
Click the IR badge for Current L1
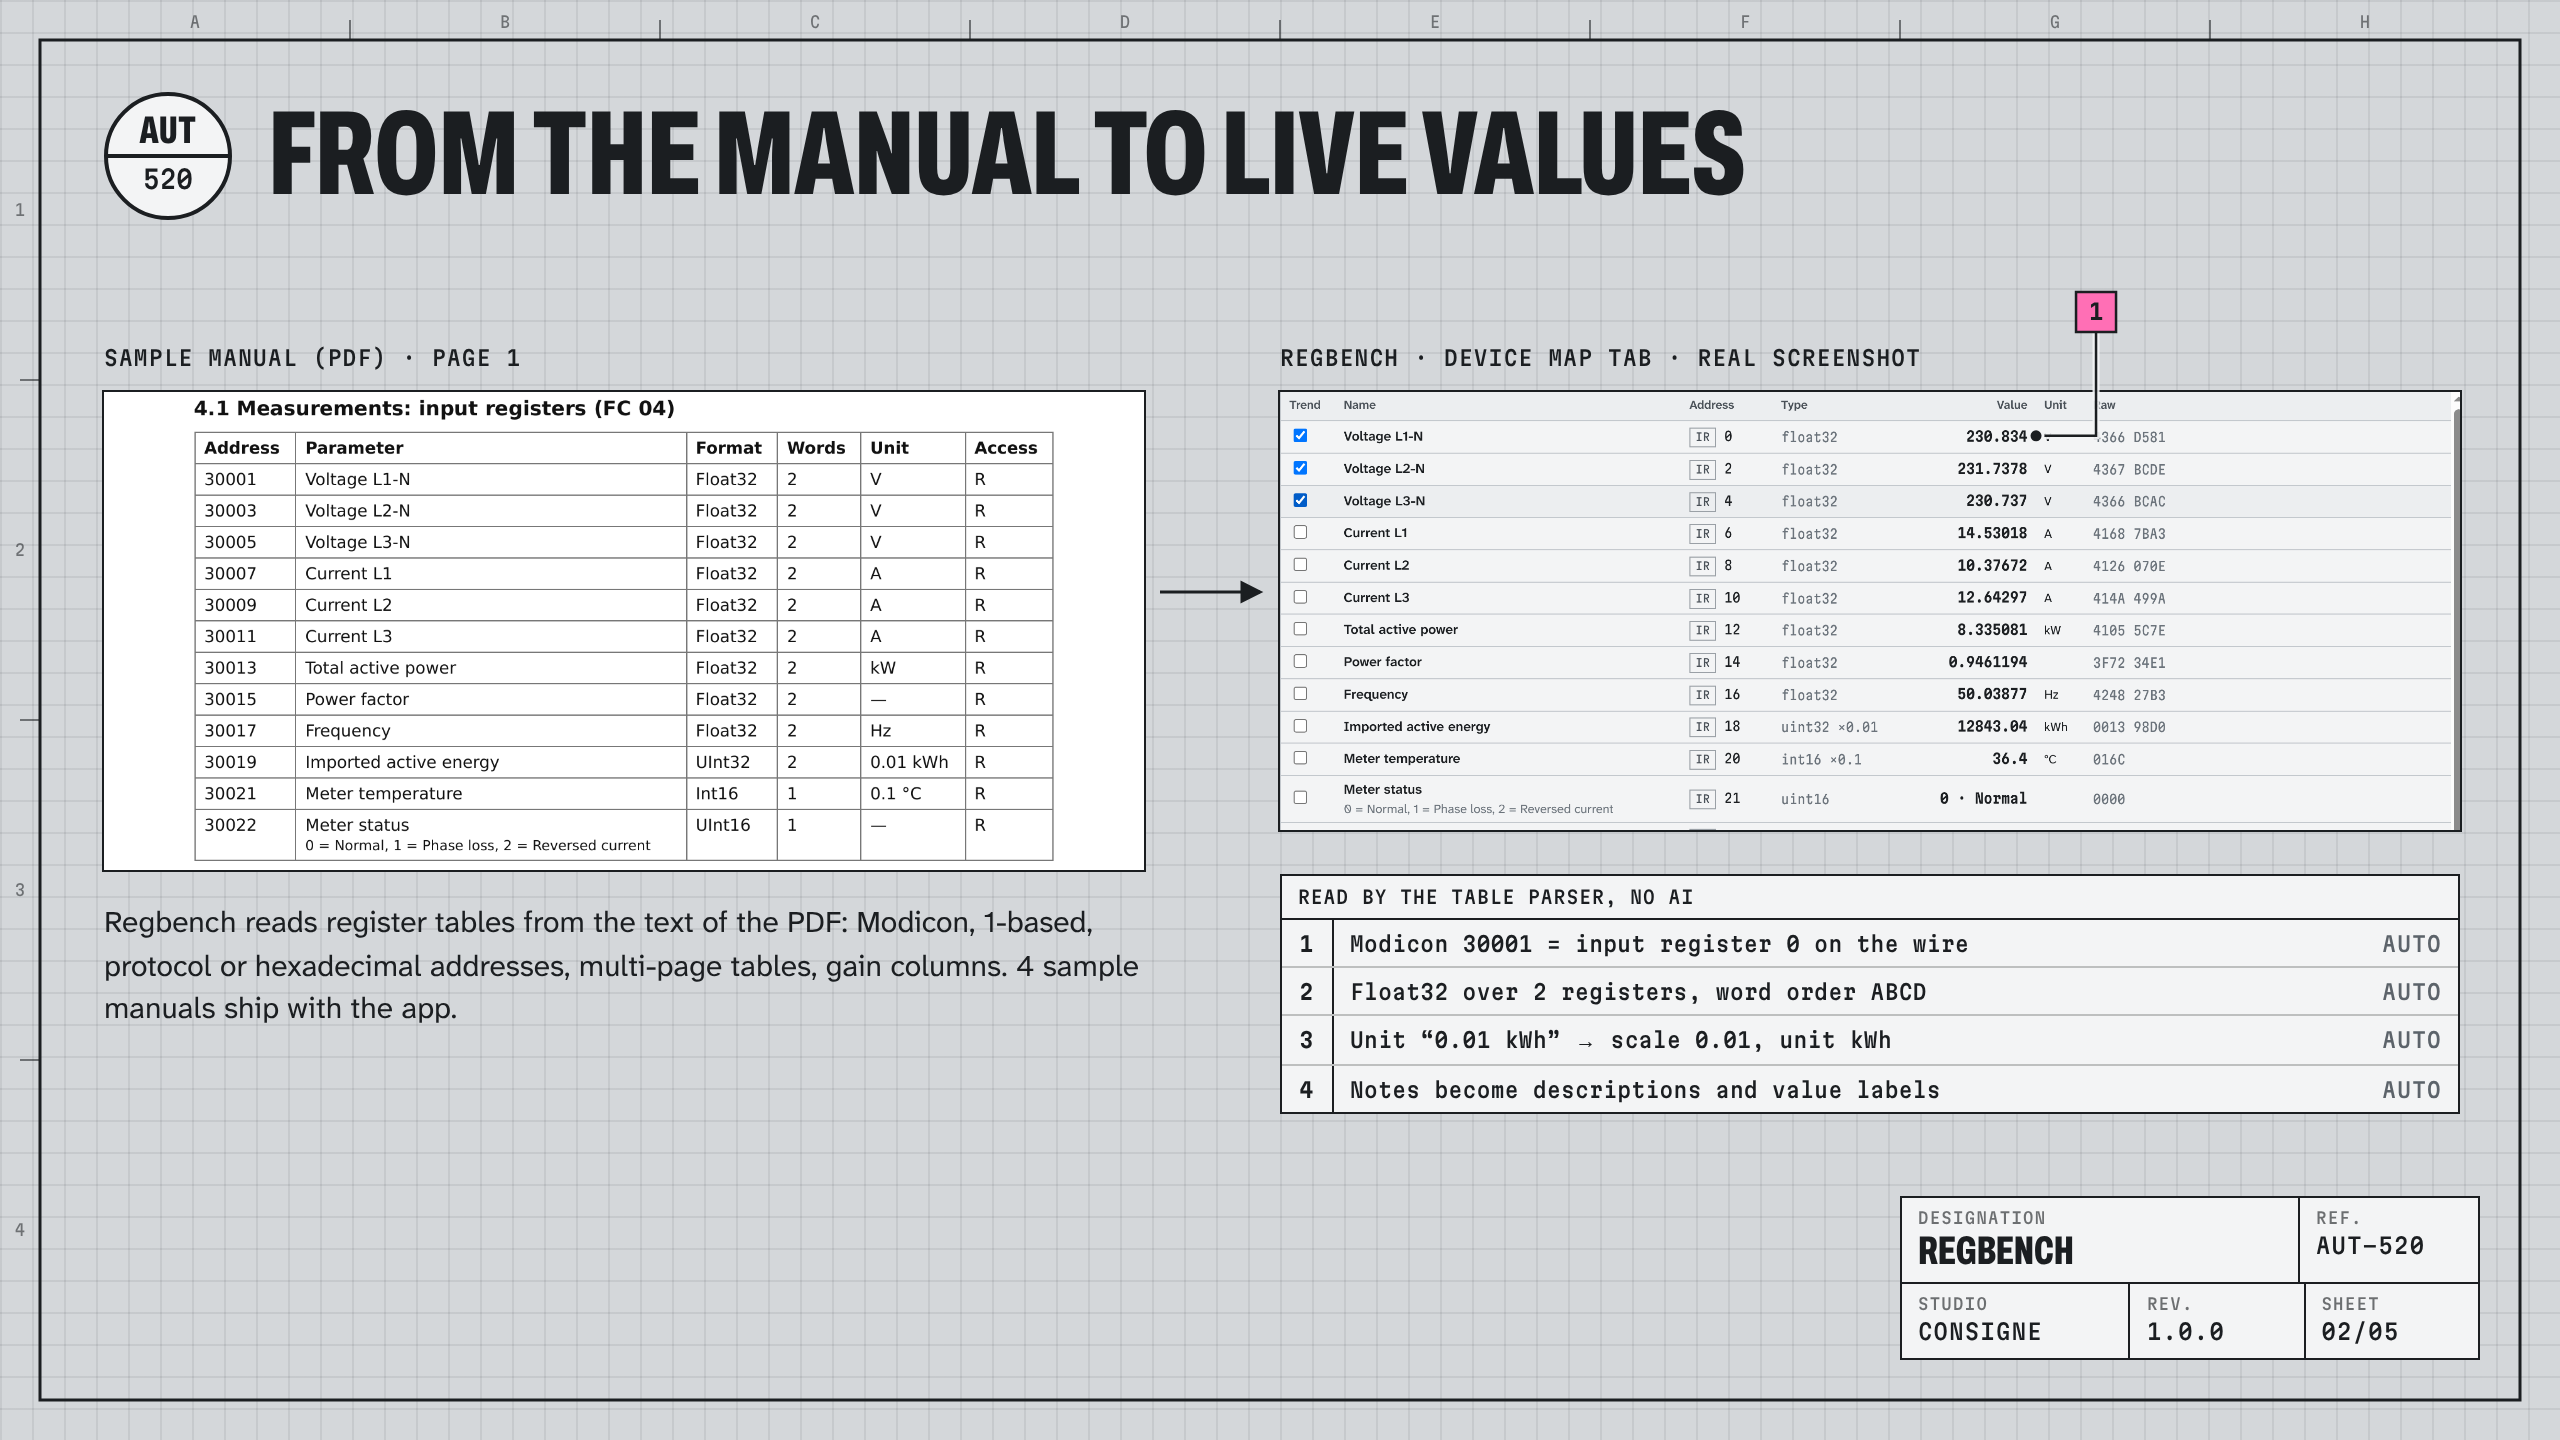click(x=1702, y=534)
